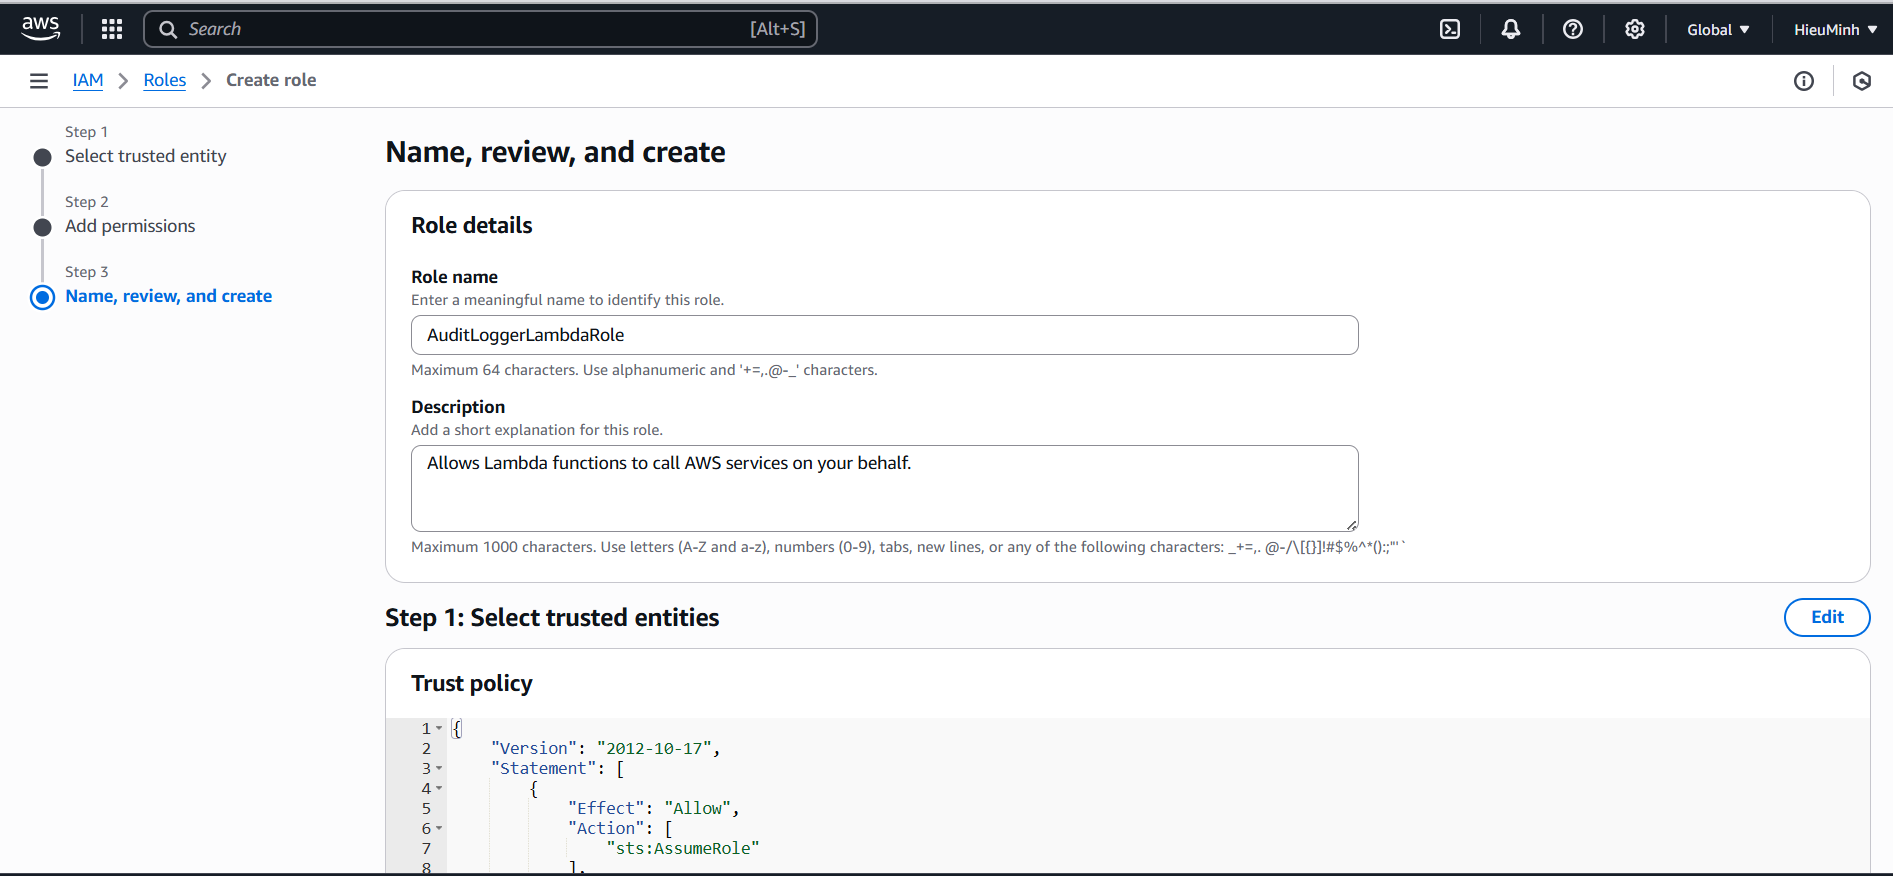1893x876 pixels.
Task: Open the services grid menu
Action: coord(112,29)
